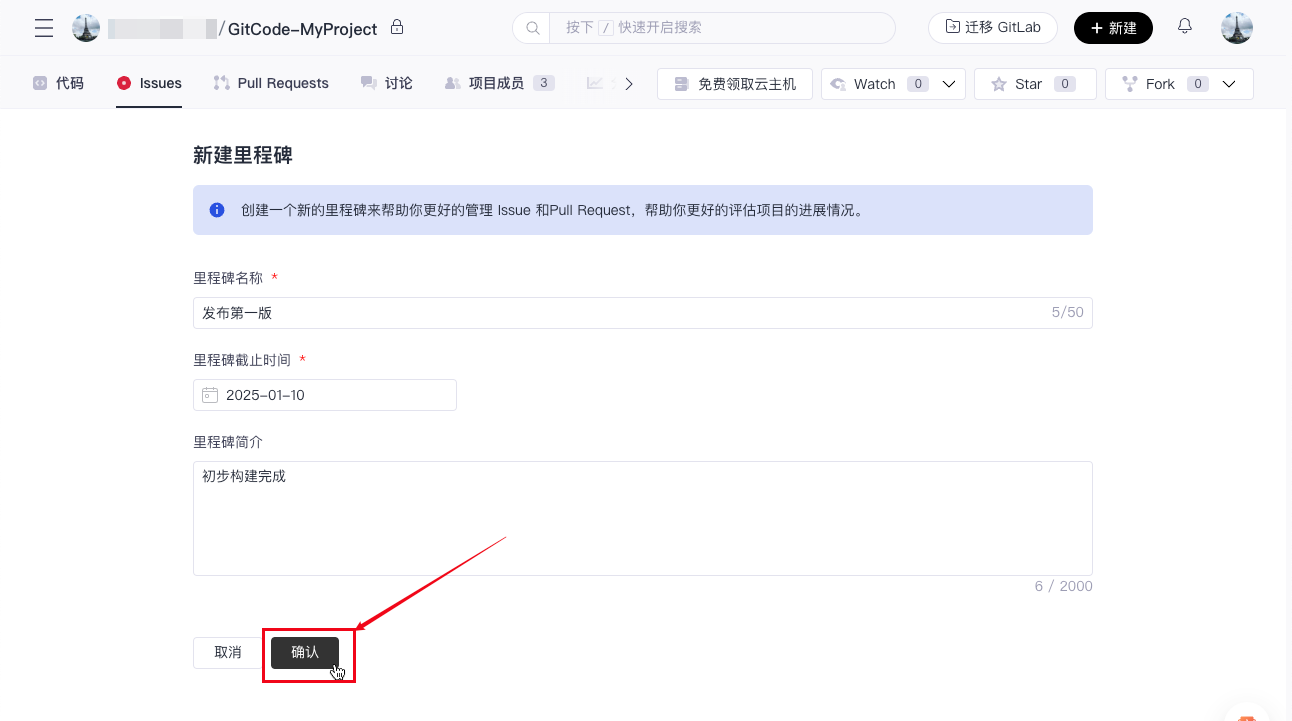Open the hamburger menu icon
The height and width of the screenshot is (721, 1292).
tap(44, 28)
